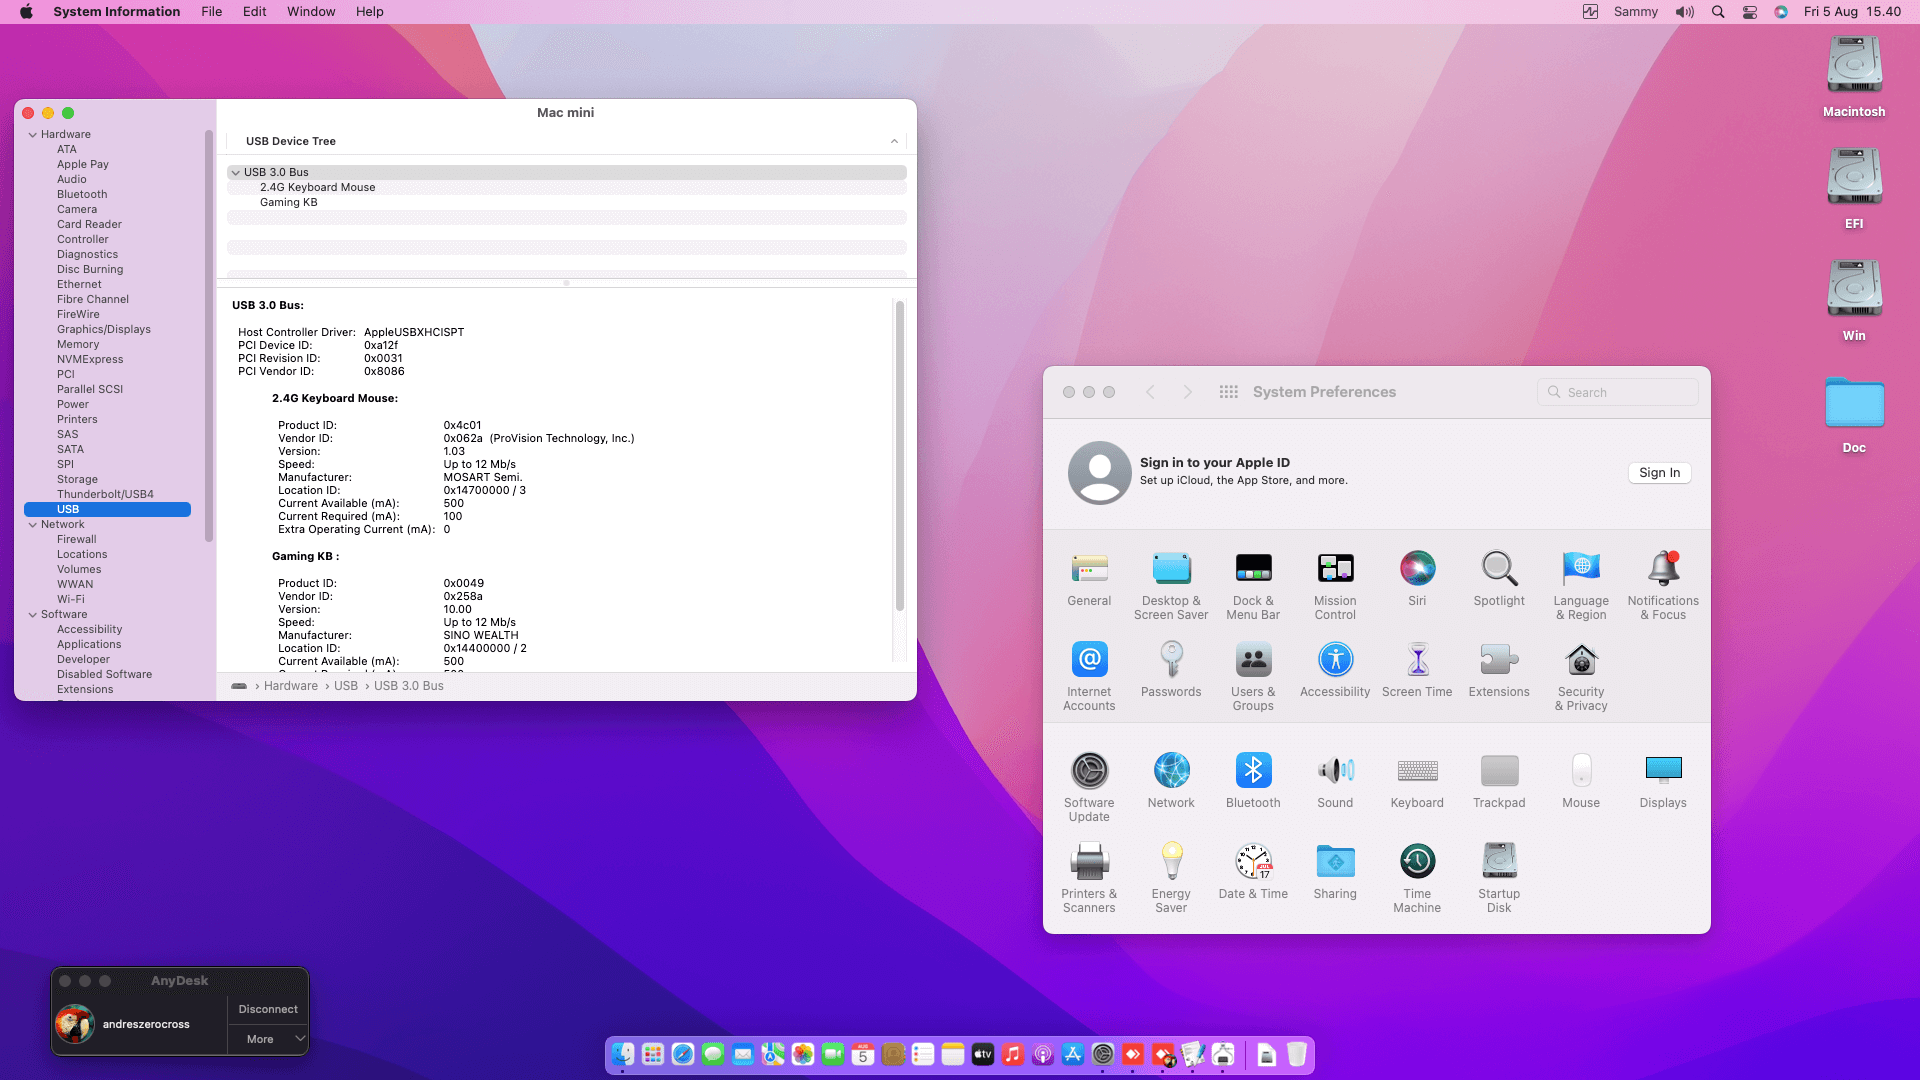This screenshot has width=1920, height=1080.
Task: Show all preferences grid icon
Action: click(1229, 392)
